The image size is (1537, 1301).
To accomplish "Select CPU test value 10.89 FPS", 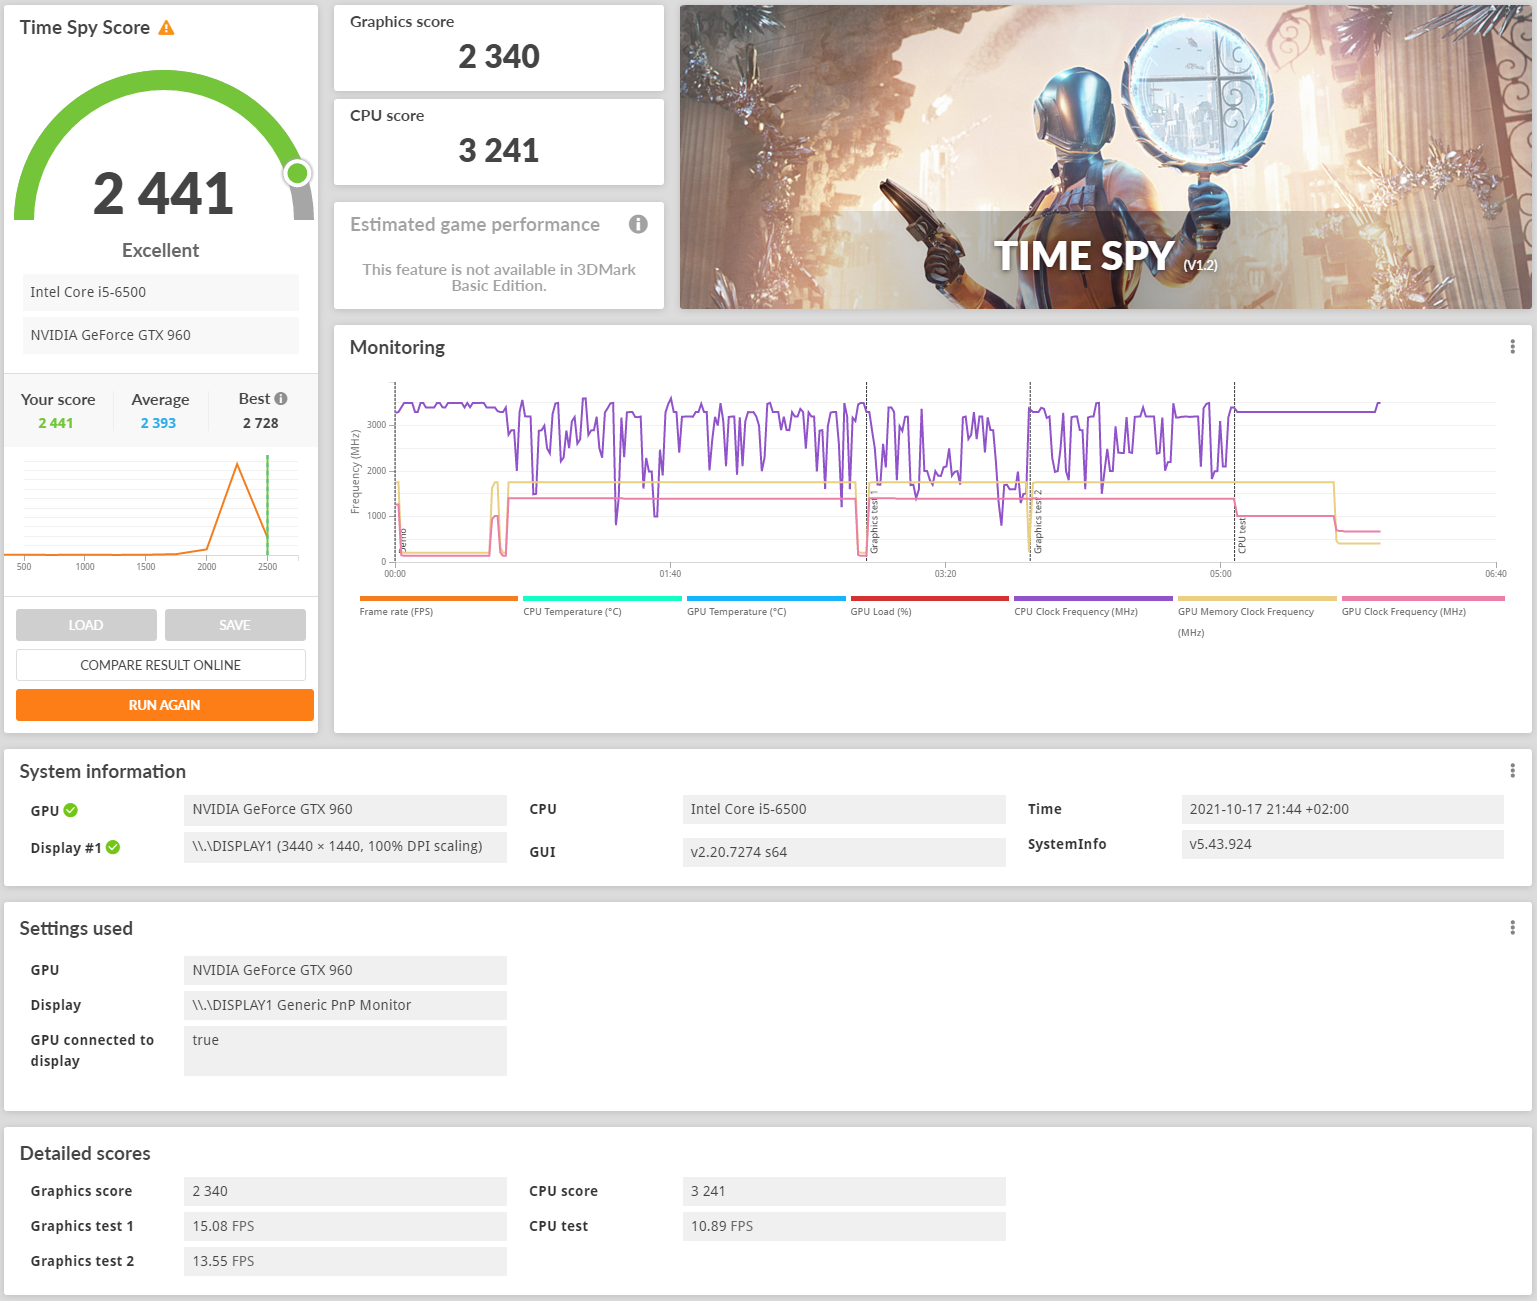I will tap(844, 1226).
